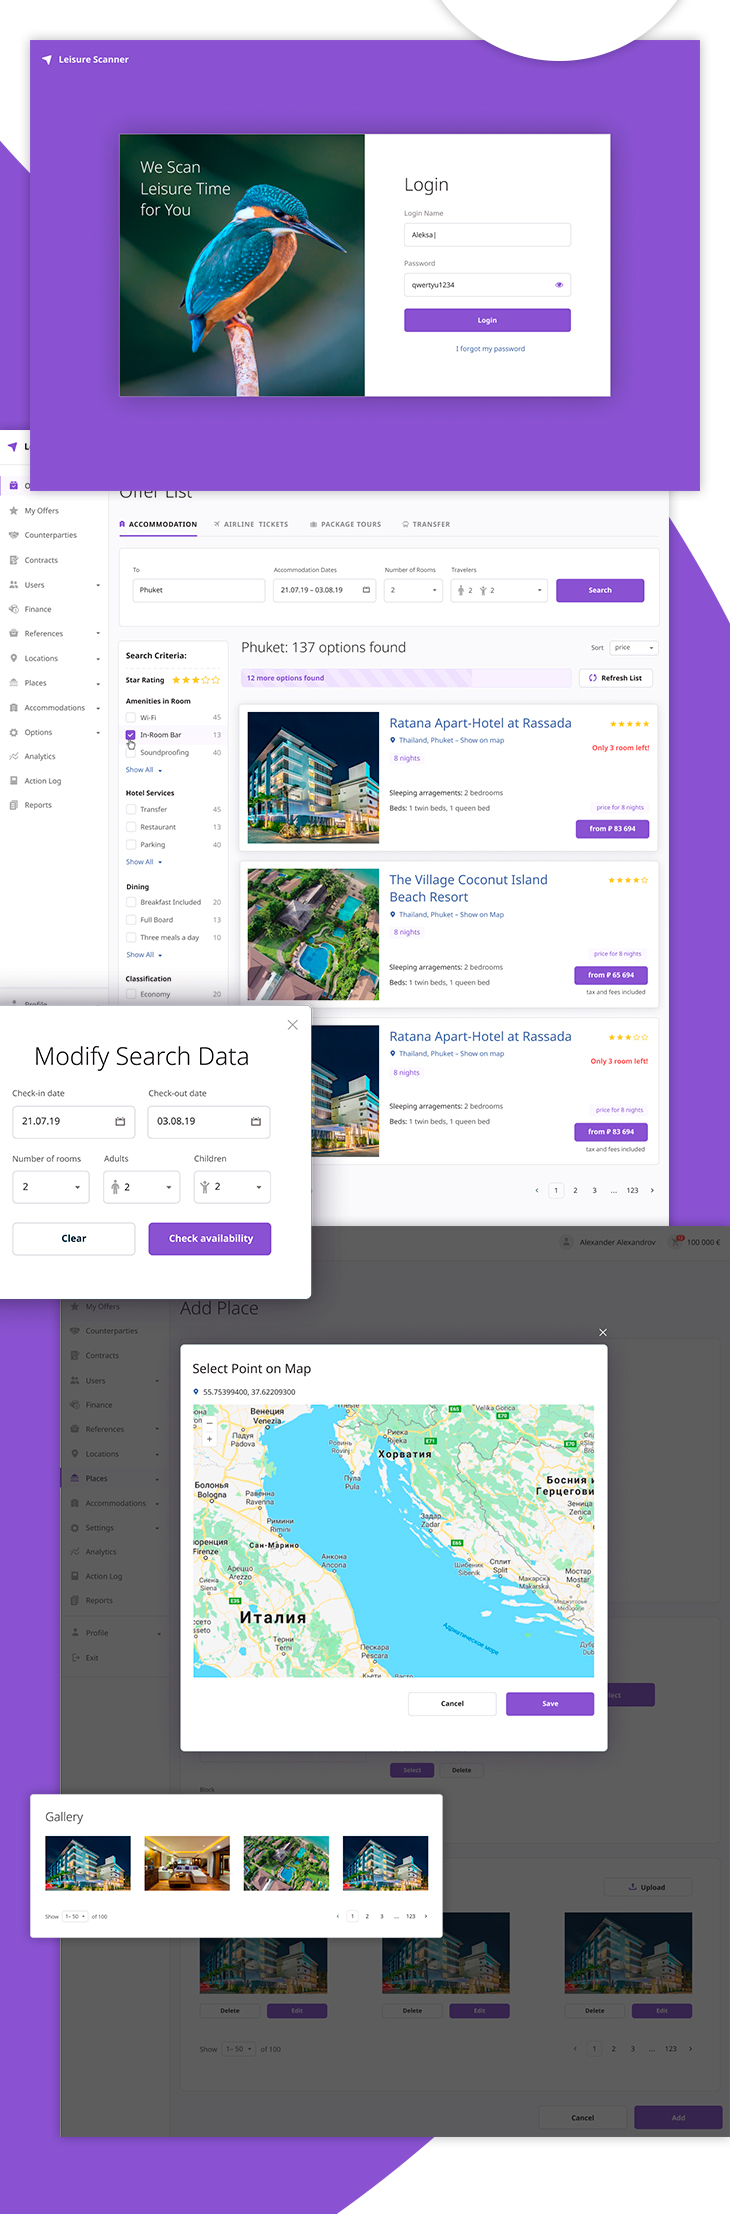Toggle password visibility eye icon
Viewport: 730px width, 2214px height.
[559, 285]
